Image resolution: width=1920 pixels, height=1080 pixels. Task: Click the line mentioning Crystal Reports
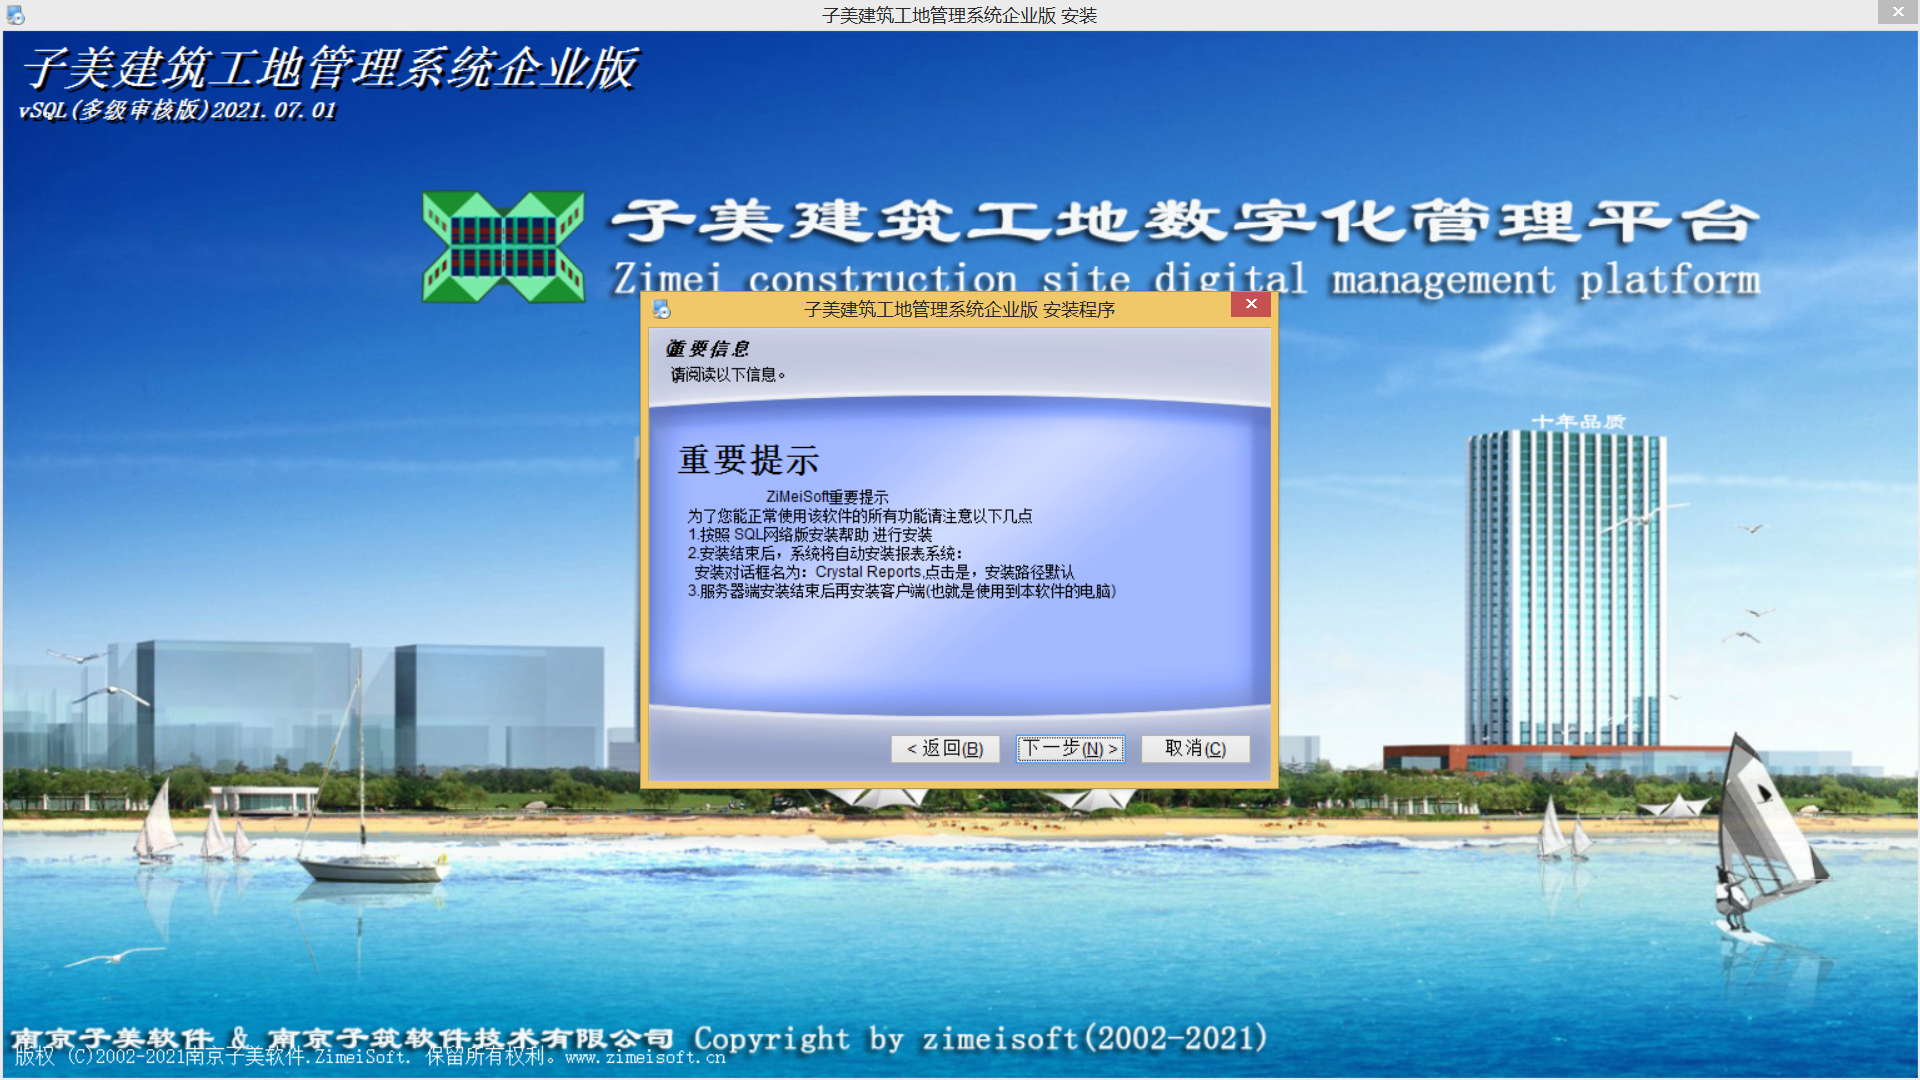[x=884, y=572]
